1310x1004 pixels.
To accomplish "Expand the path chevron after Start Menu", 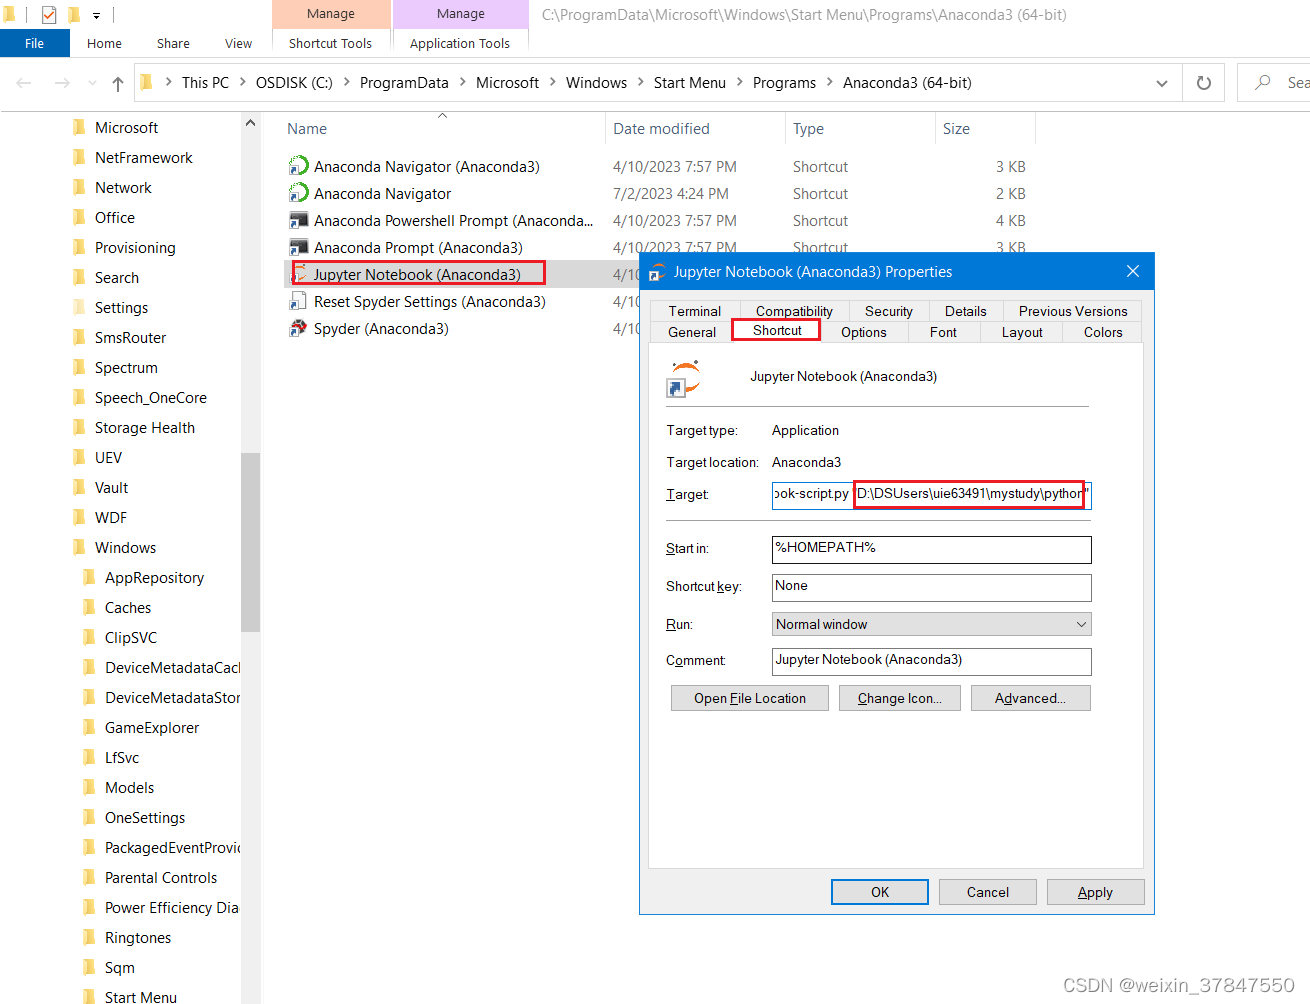I will click(739, 82).
